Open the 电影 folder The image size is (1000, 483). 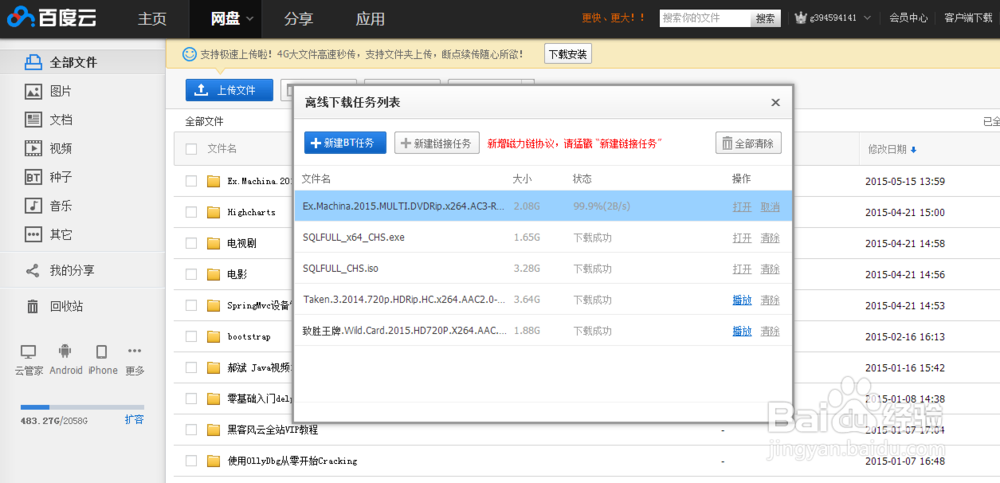coord(237,274)
